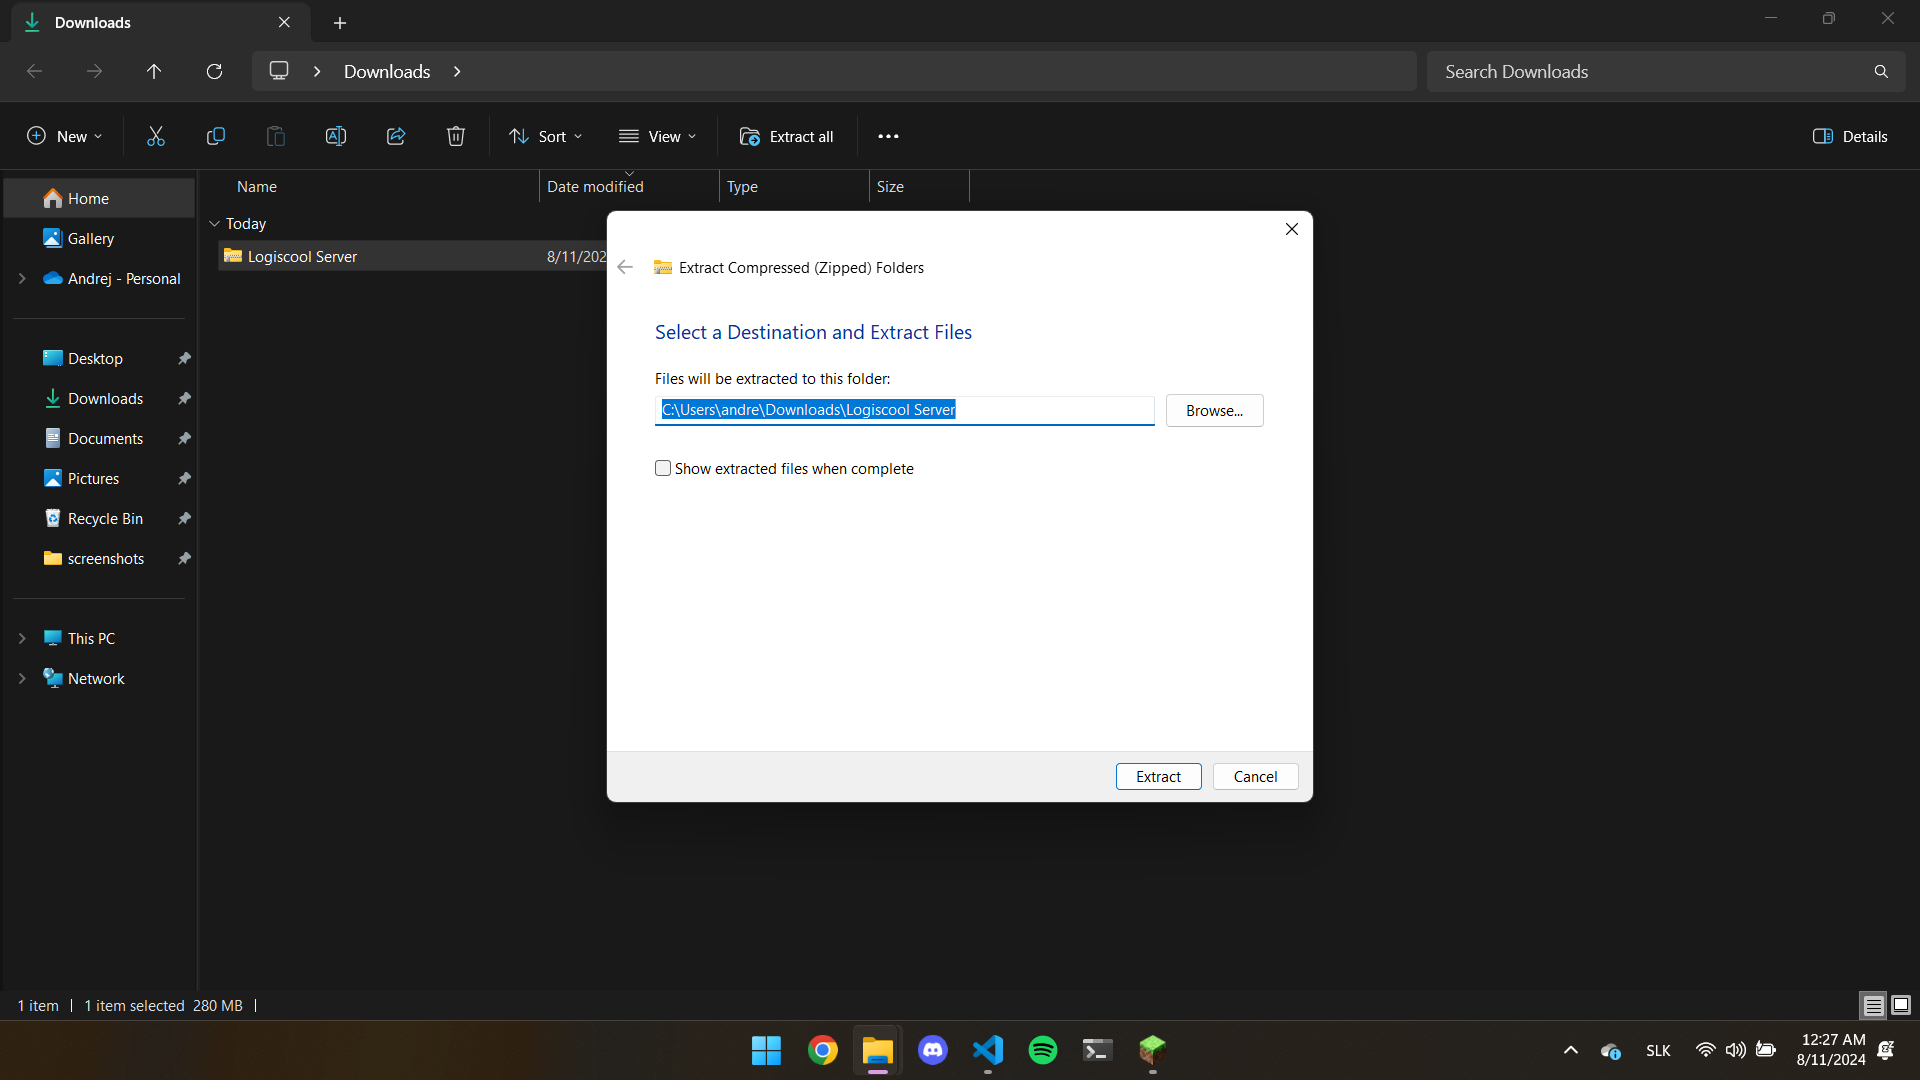This screenshot has width=1920, height=1080.
Task: Click the volume speaker icon in tray
Action: click(1736, 1050)
